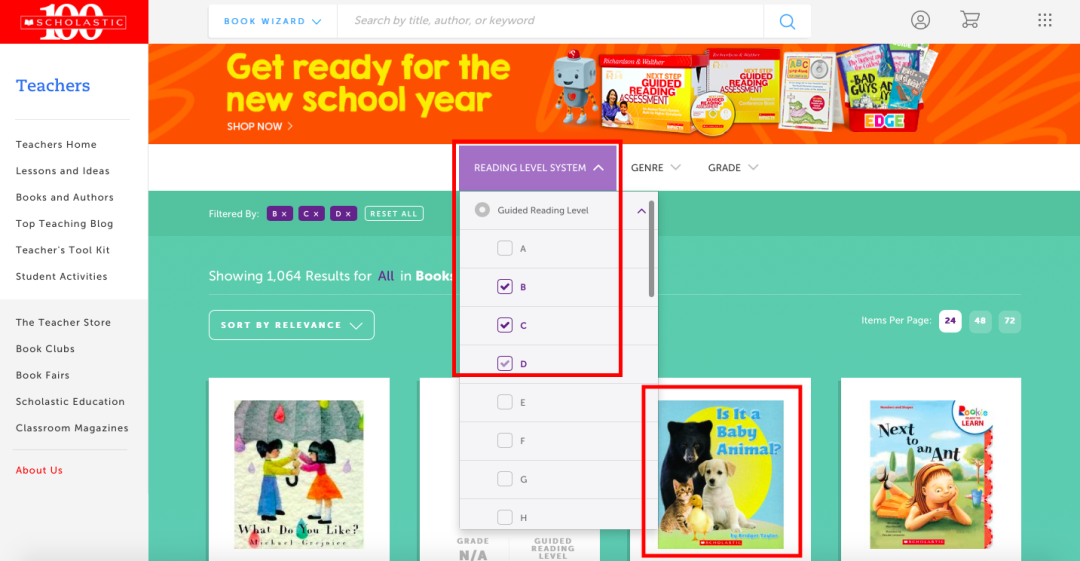The image size is (1080, 561).
Task: Open the apps grid menu icon
Action: click(x=1045, y=20)
